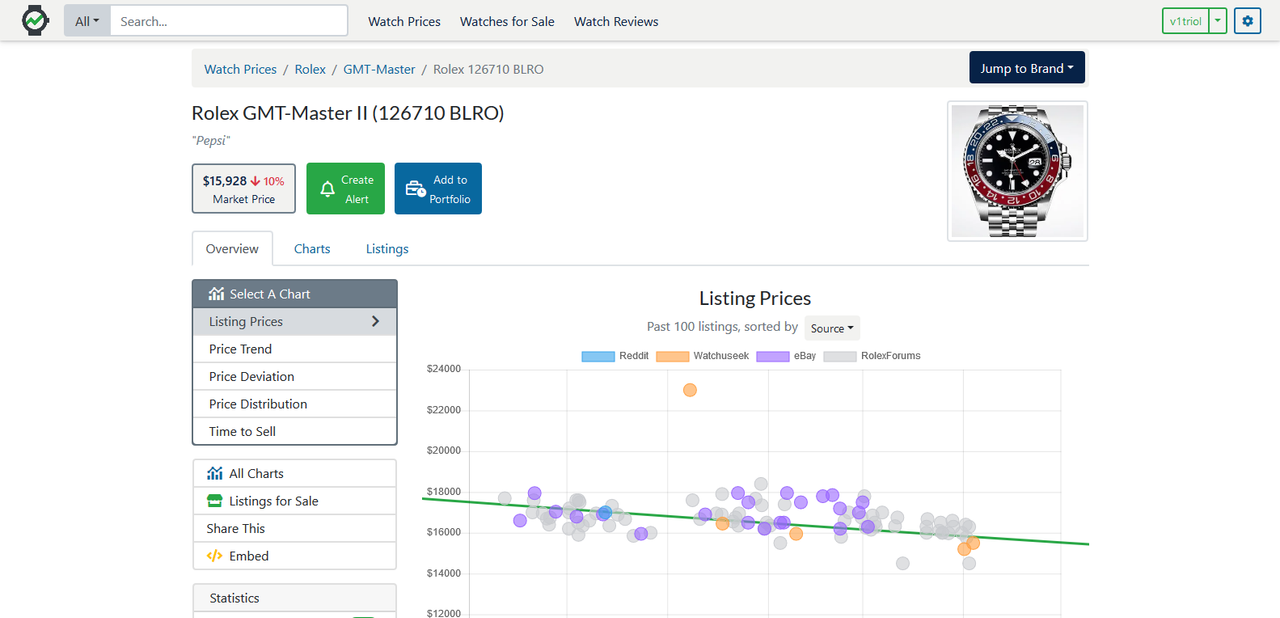Click the $15,928 Market Price button

coord(244,189)
